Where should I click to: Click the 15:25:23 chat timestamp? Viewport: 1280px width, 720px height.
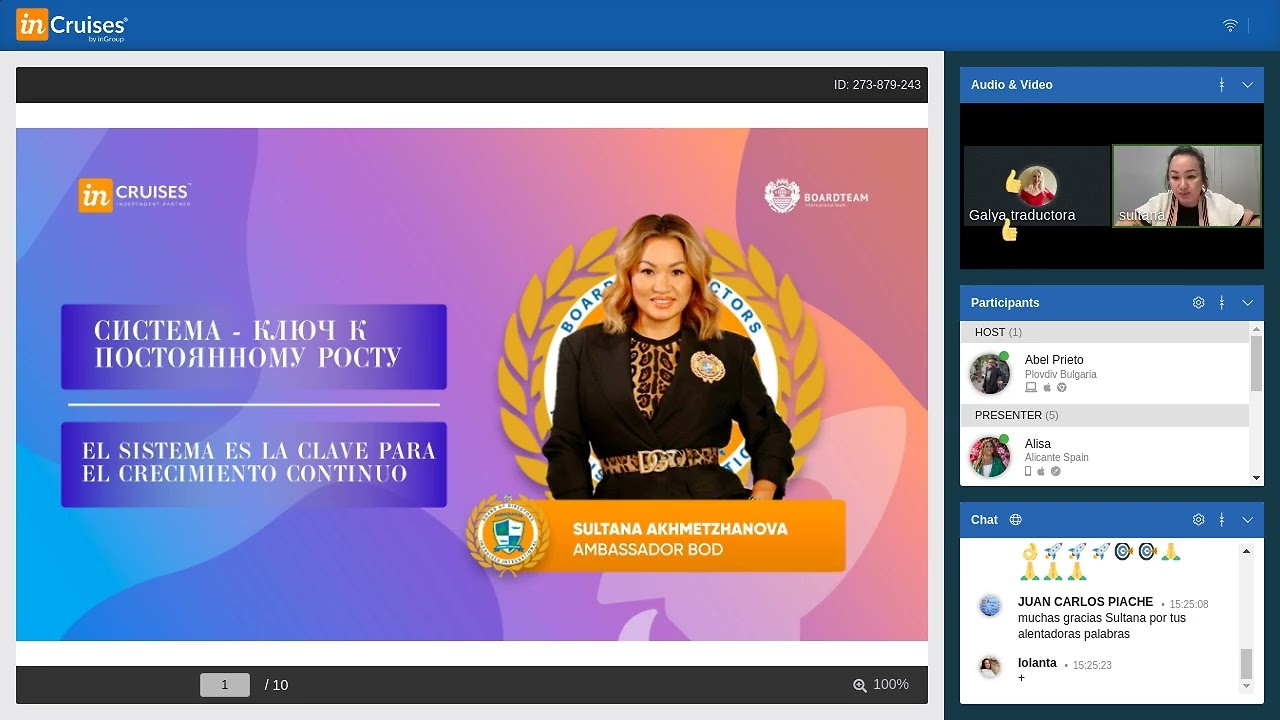[x=1092, y=665]
